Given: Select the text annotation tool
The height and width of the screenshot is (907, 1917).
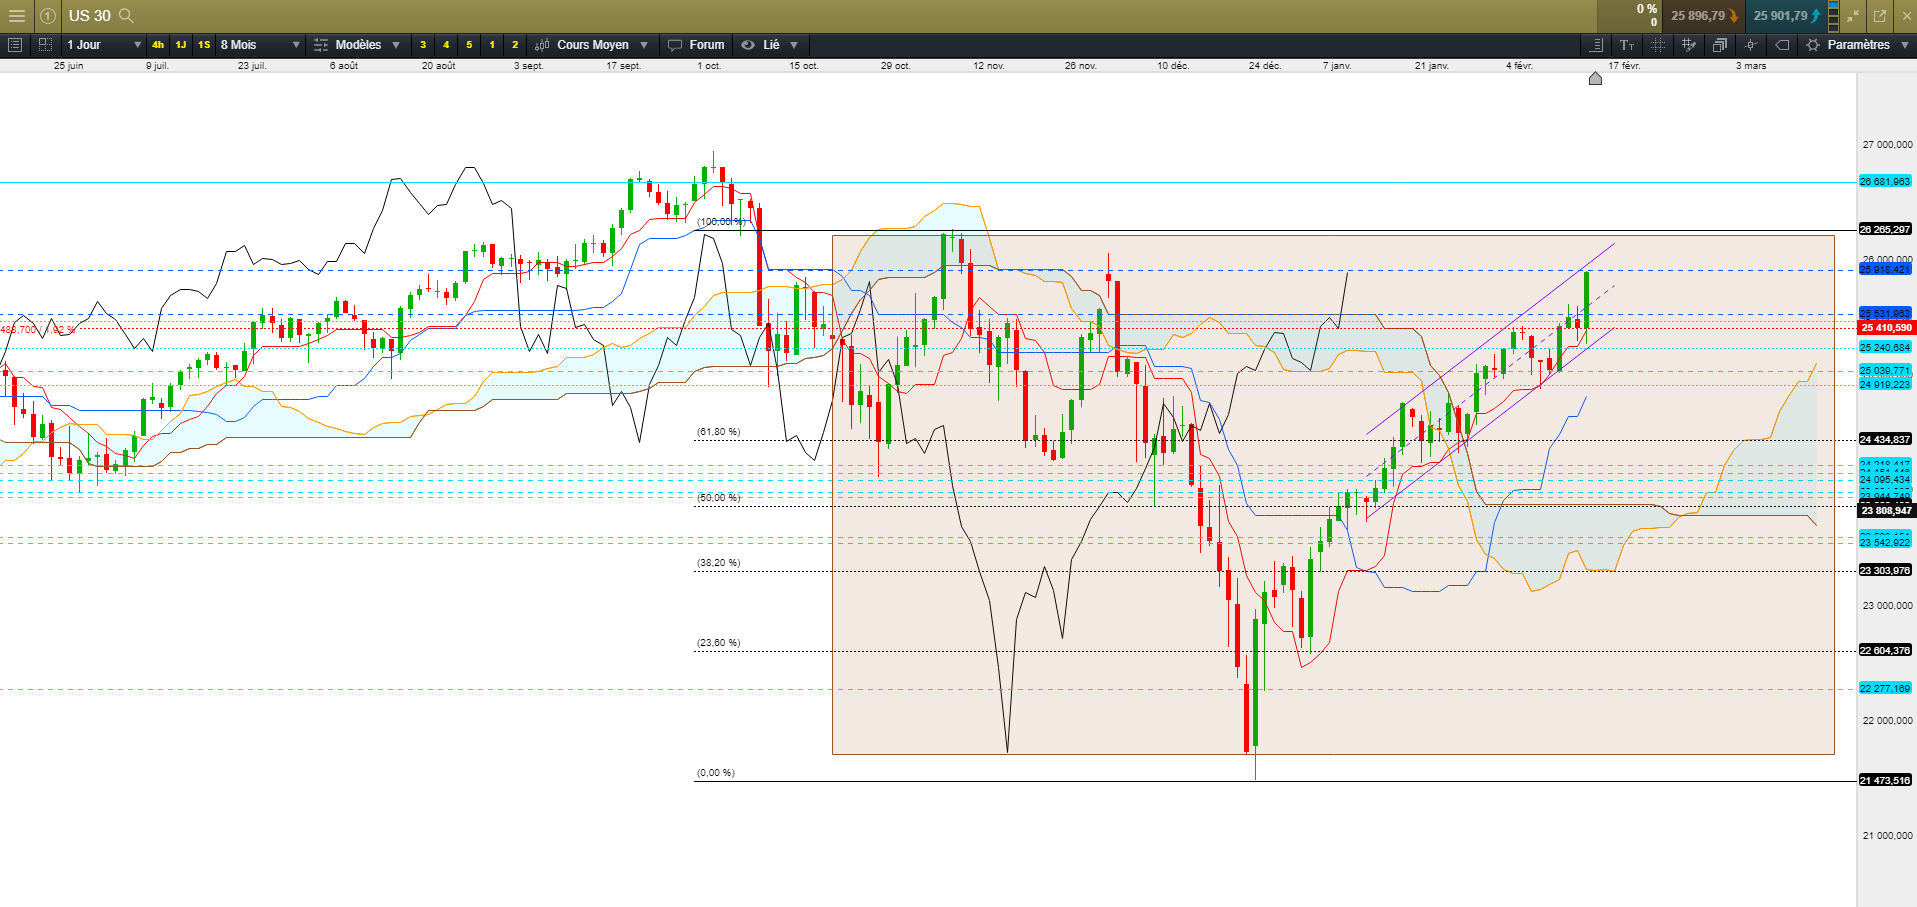Looking at the screenshot, I should click(1627, 45).
